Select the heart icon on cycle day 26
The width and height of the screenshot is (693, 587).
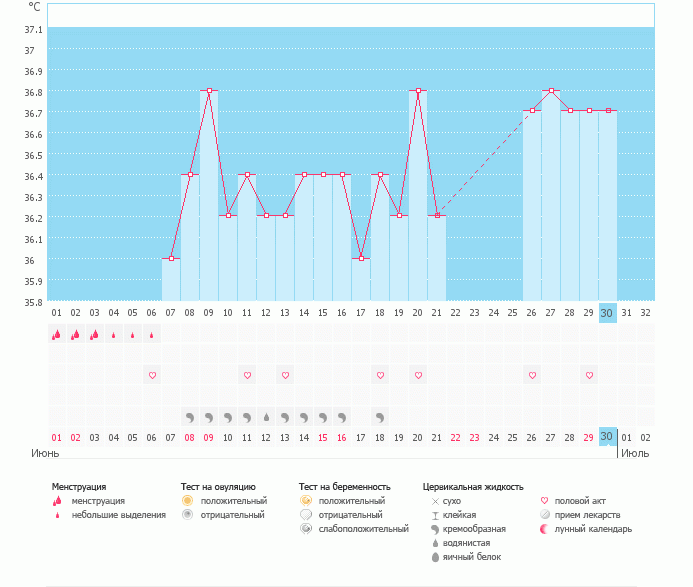(x=532, y=375)
